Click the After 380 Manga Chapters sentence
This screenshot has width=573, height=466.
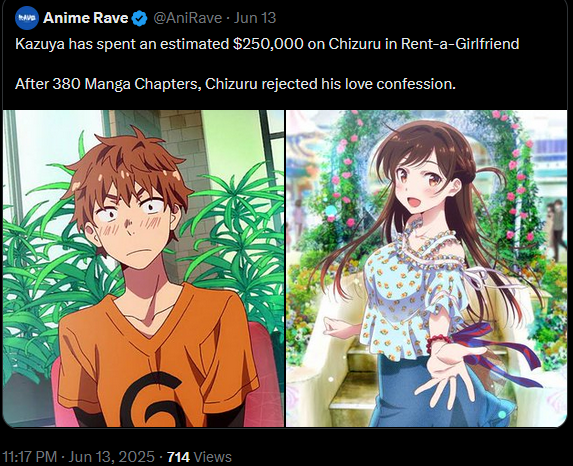(235, 84)
